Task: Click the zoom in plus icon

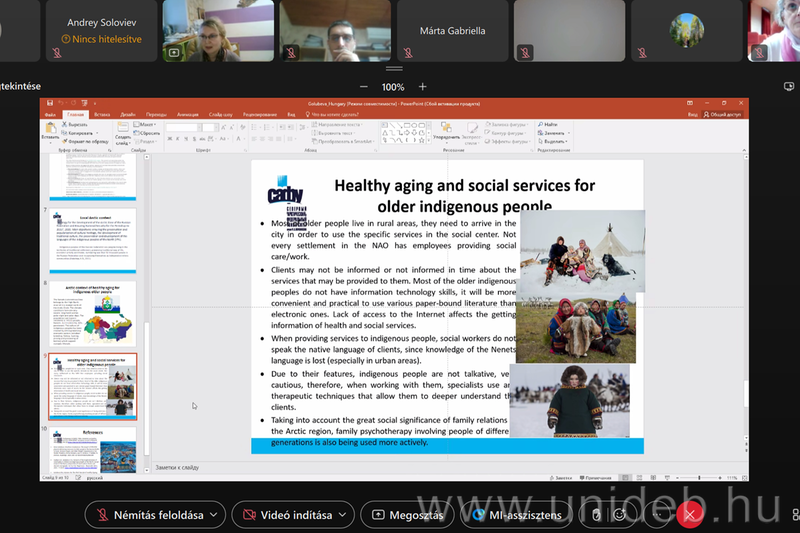Action: pos(423,87)
